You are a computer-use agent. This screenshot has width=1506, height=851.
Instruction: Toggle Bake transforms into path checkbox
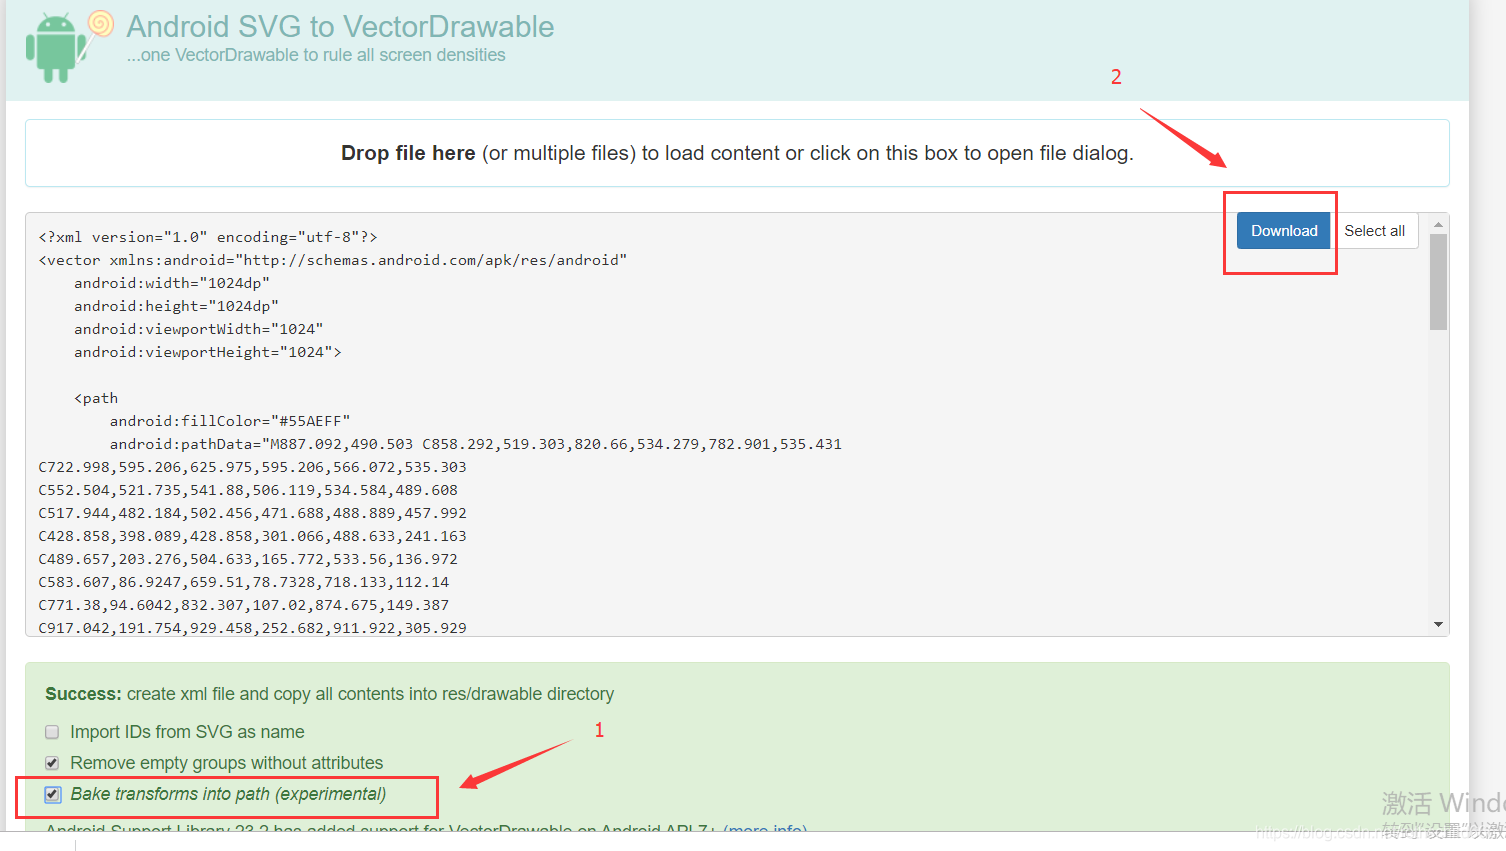click(53, 794)
